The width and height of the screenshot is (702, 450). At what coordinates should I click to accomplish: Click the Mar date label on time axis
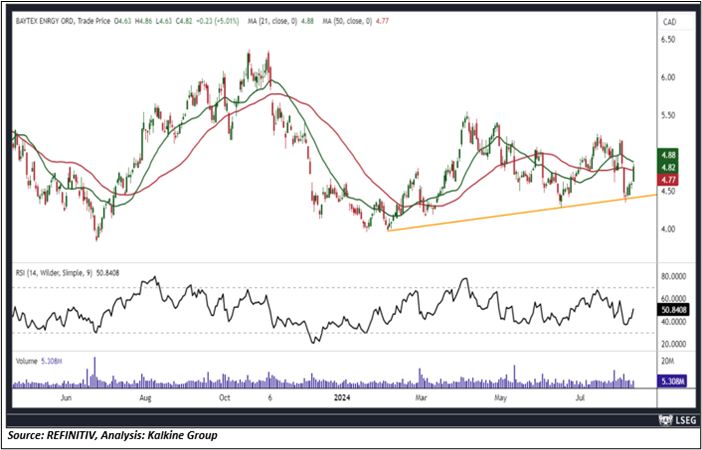pos(420,397)
